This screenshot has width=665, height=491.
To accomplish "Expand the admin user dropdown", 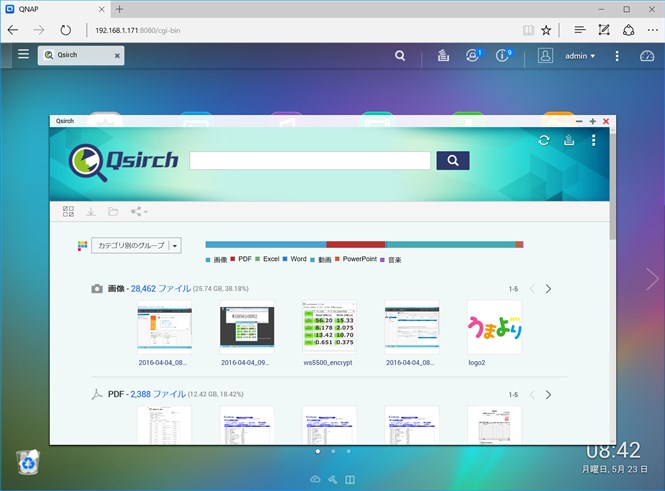I will point(580,56).
